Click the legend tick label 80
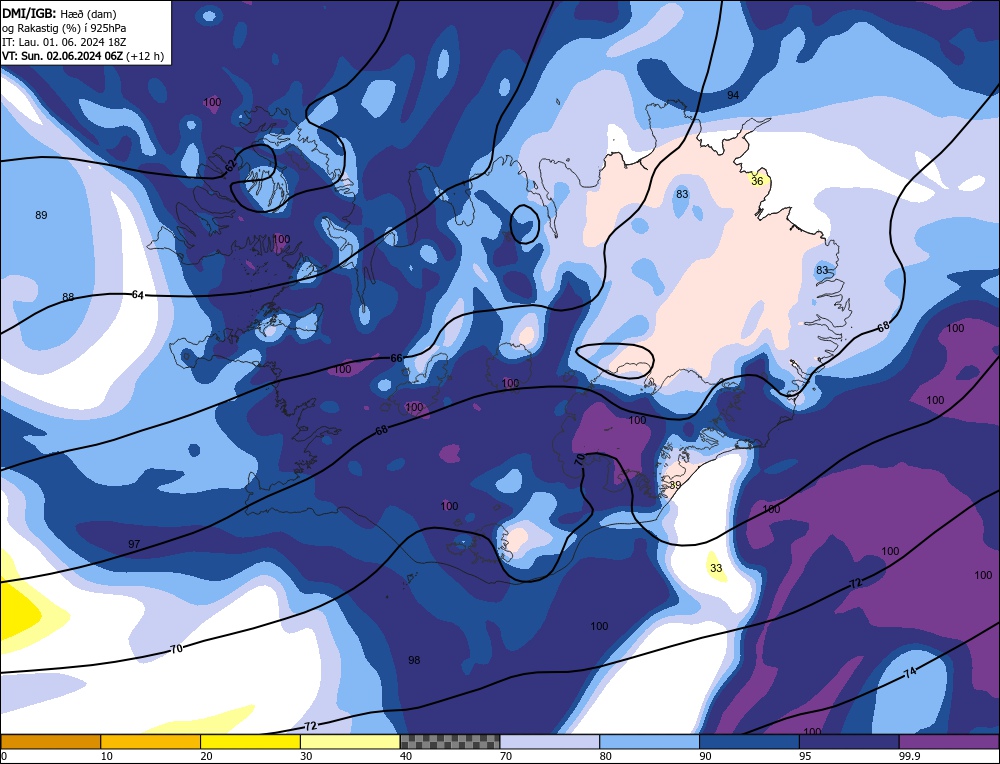This screenshot has height=764, width=1000. tap(605, 756)
